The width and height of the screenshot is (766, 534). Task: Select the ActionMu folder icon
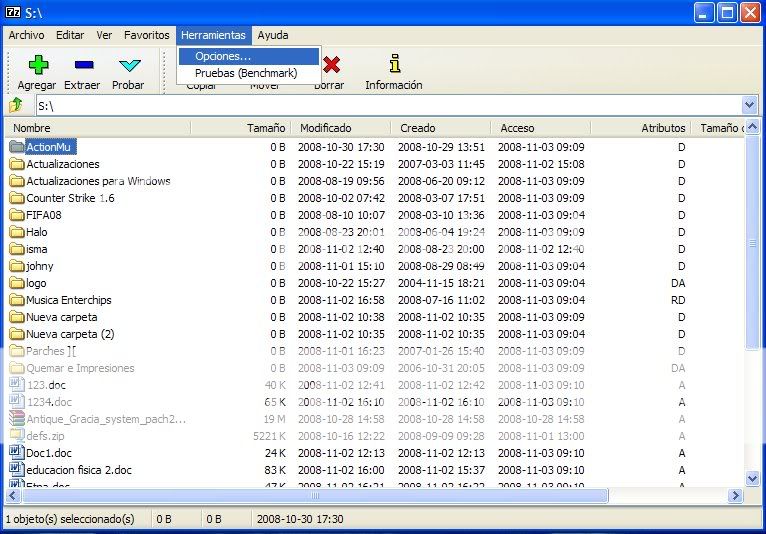pyautogui.click(x=17, y=147)
